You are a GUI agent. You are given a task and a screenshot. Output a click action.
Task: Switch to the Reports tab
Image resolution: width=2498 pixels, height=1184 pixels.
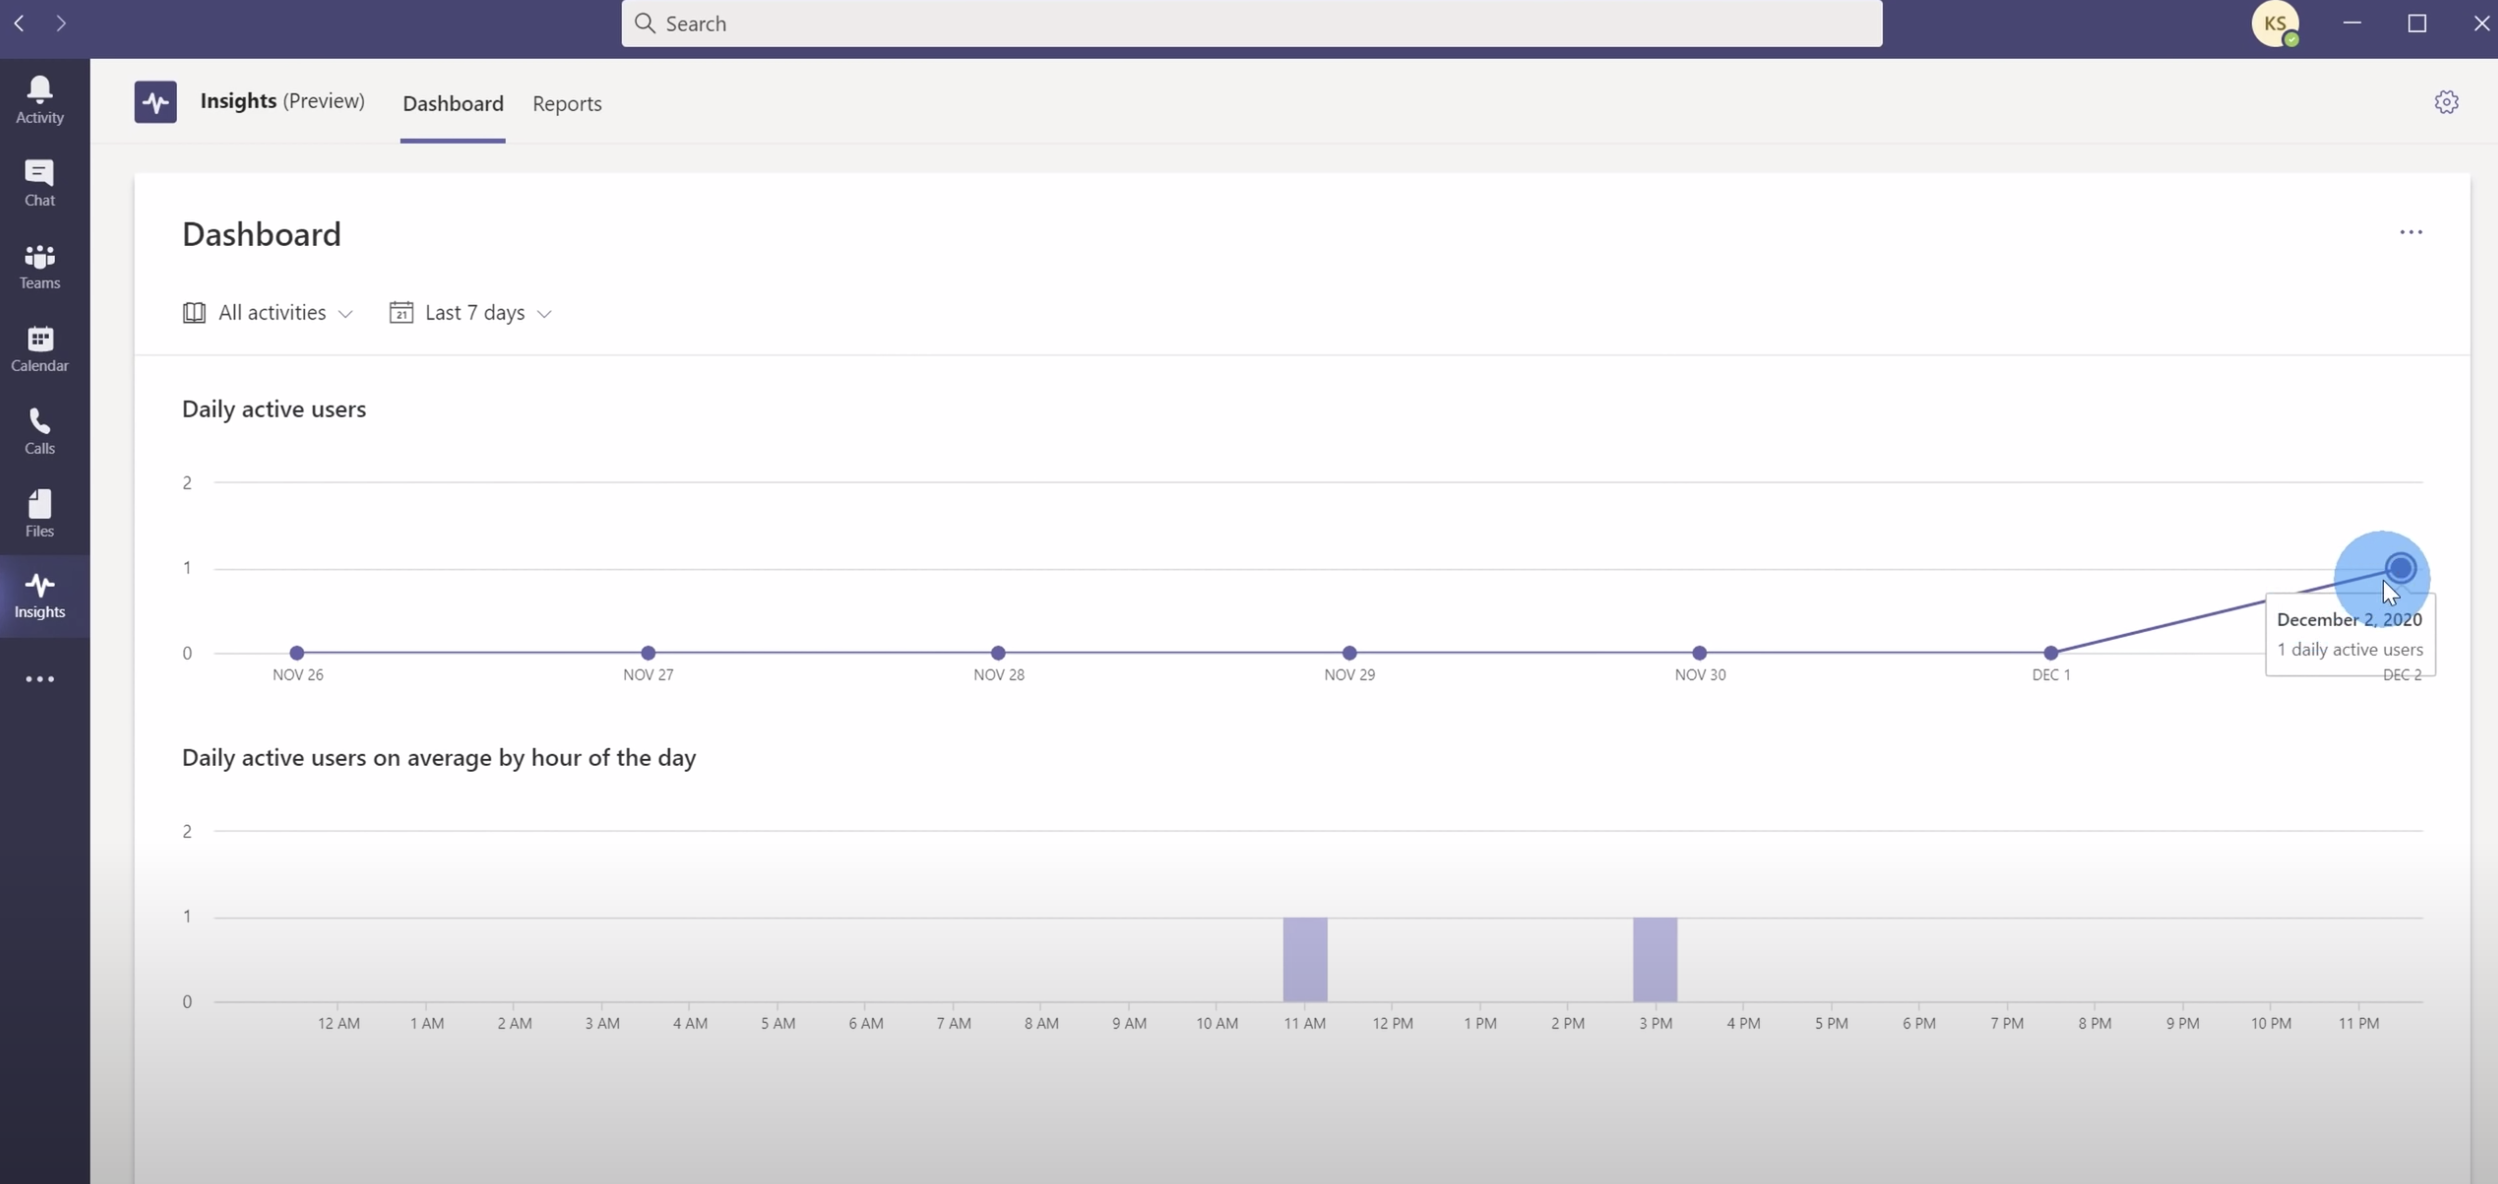pos(567,103)
